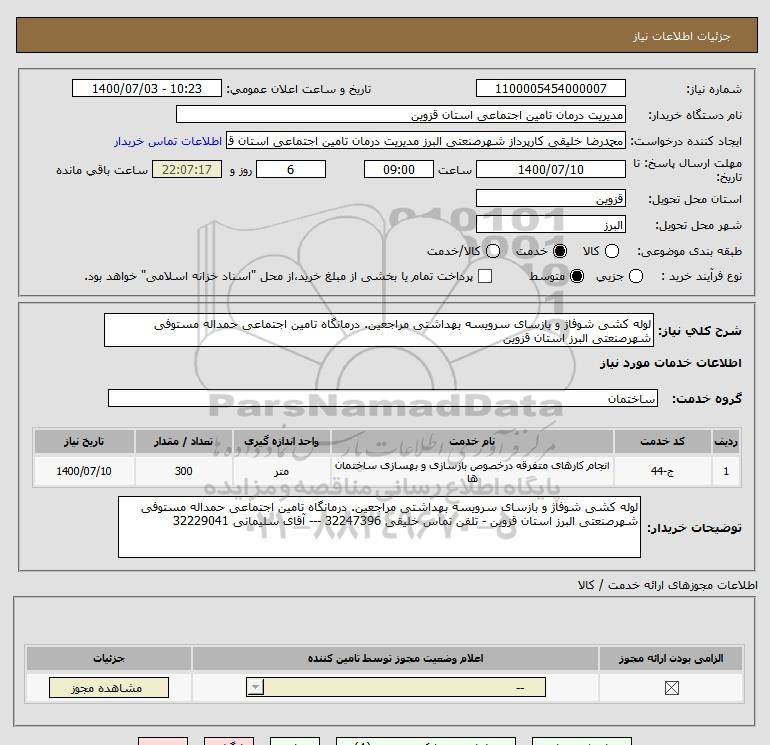Click the row number 1 cell
Viewport: 770px width, 745px height.
click(x=726, y=471)
